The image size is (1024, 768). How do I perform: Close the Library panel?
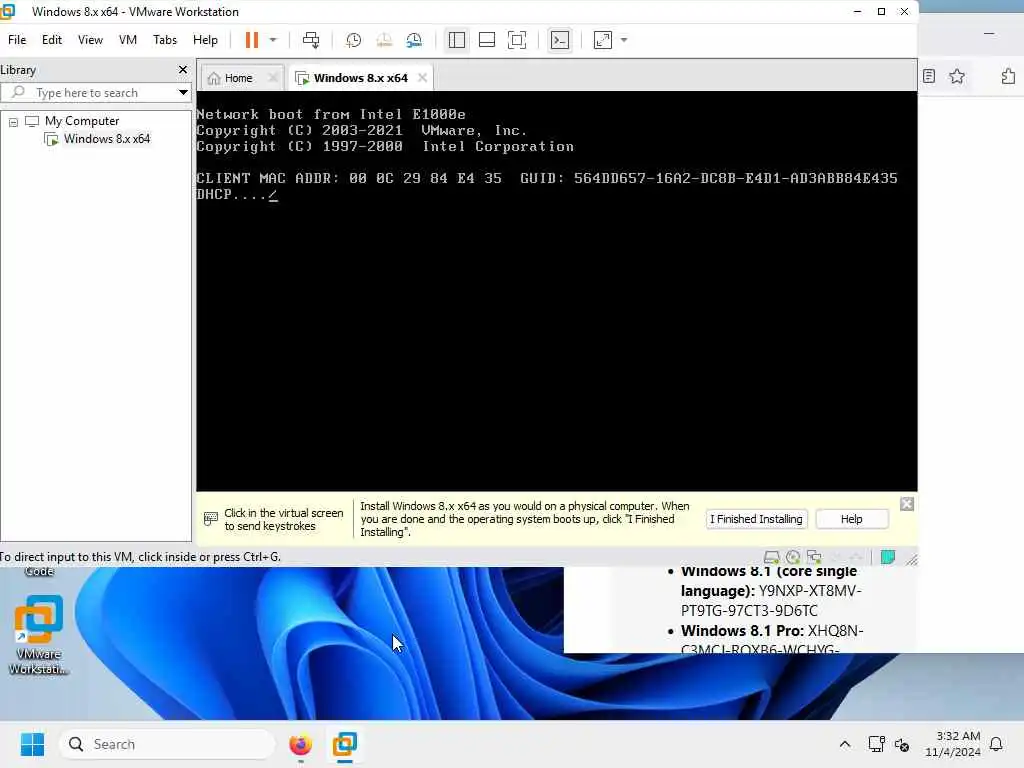tap(183, 69)
